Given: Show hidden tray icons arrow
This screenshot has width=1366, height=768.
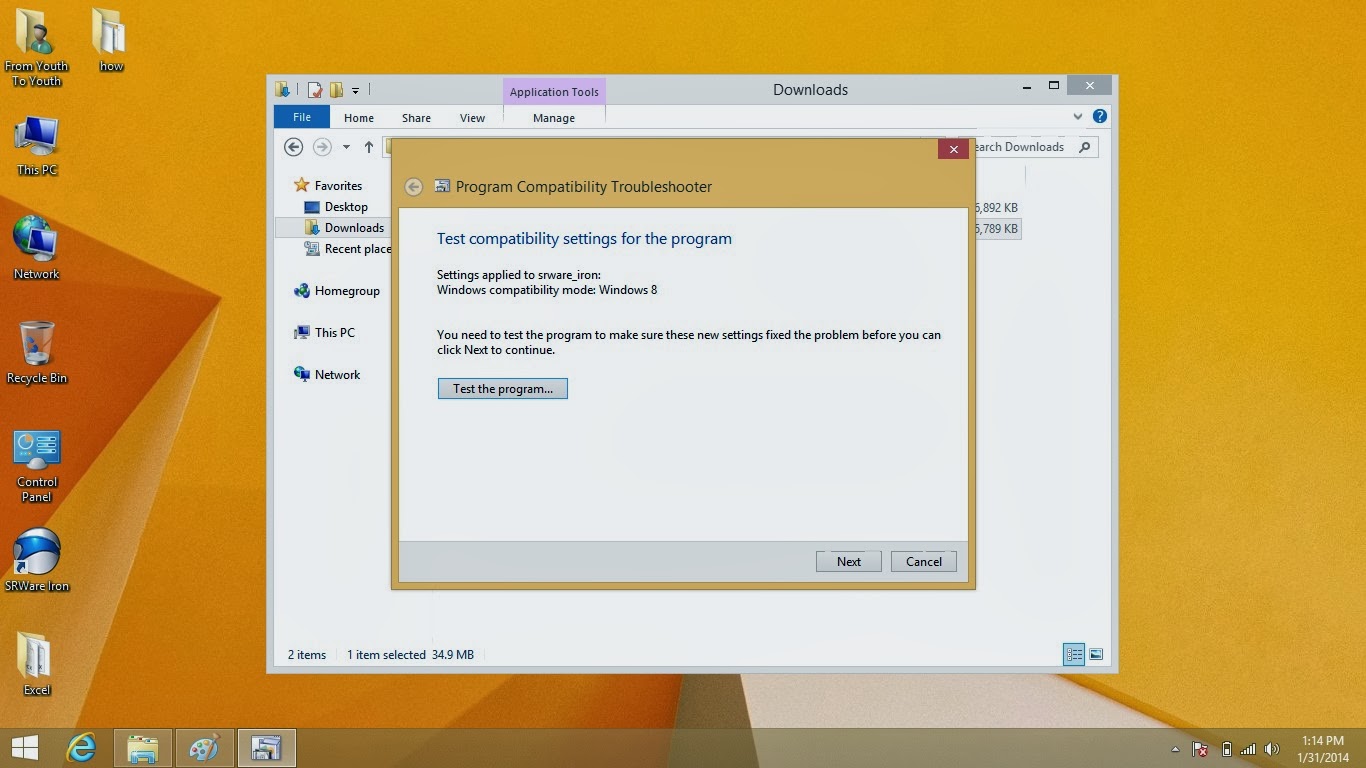Looking at the screenshot, I should coord(1176,749).
